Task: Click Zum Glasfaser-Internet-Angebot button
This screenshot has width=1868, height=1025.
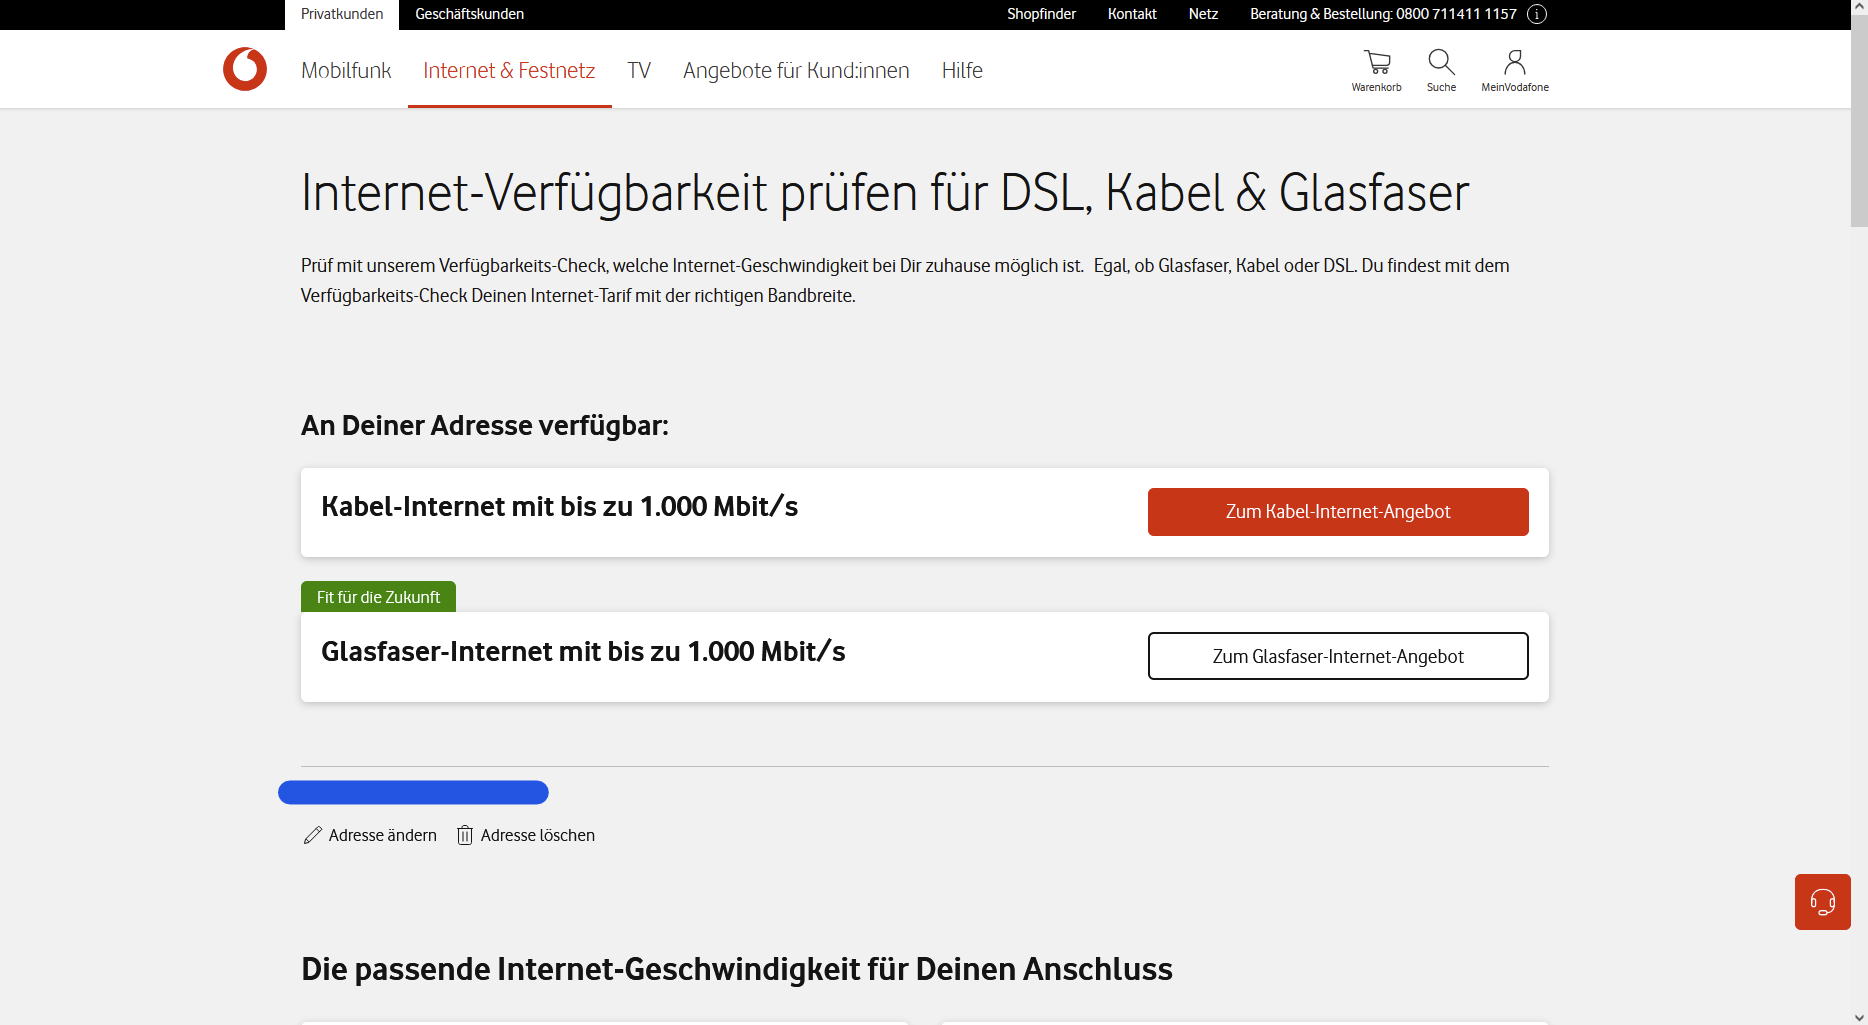Action: (1338, 656)
